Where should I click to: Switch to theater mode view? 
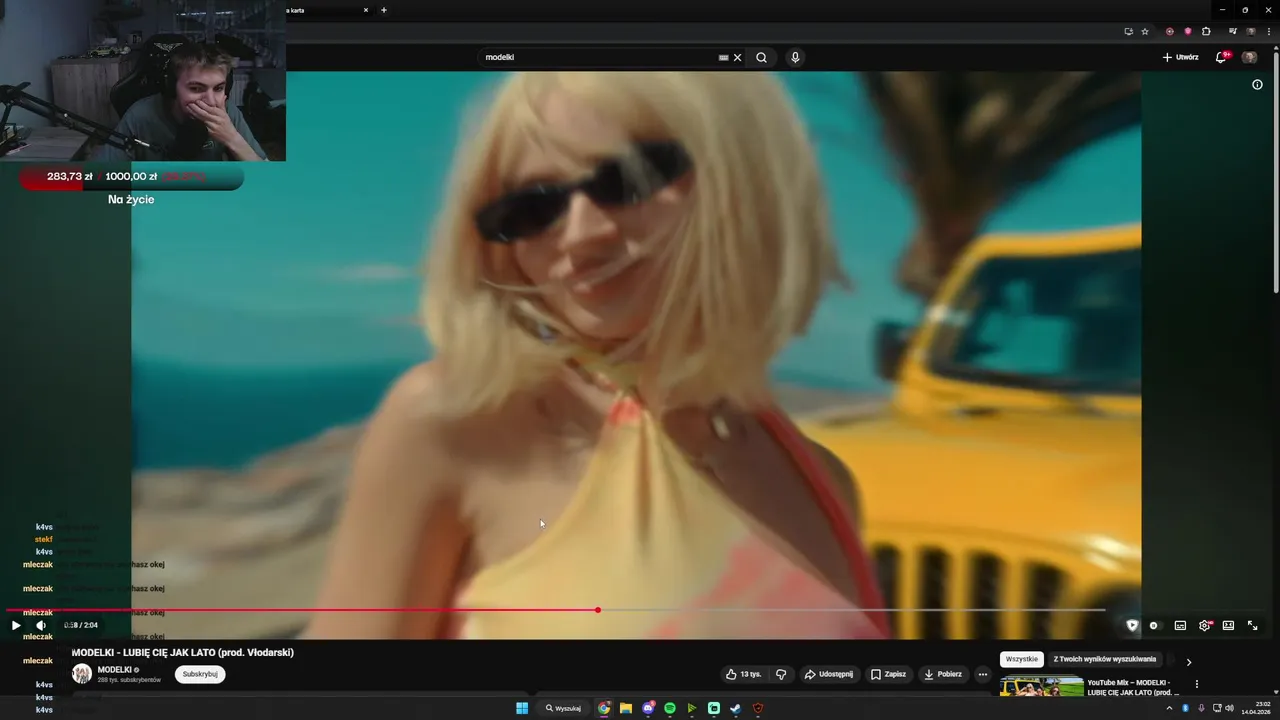click(x=1228, y=625)
